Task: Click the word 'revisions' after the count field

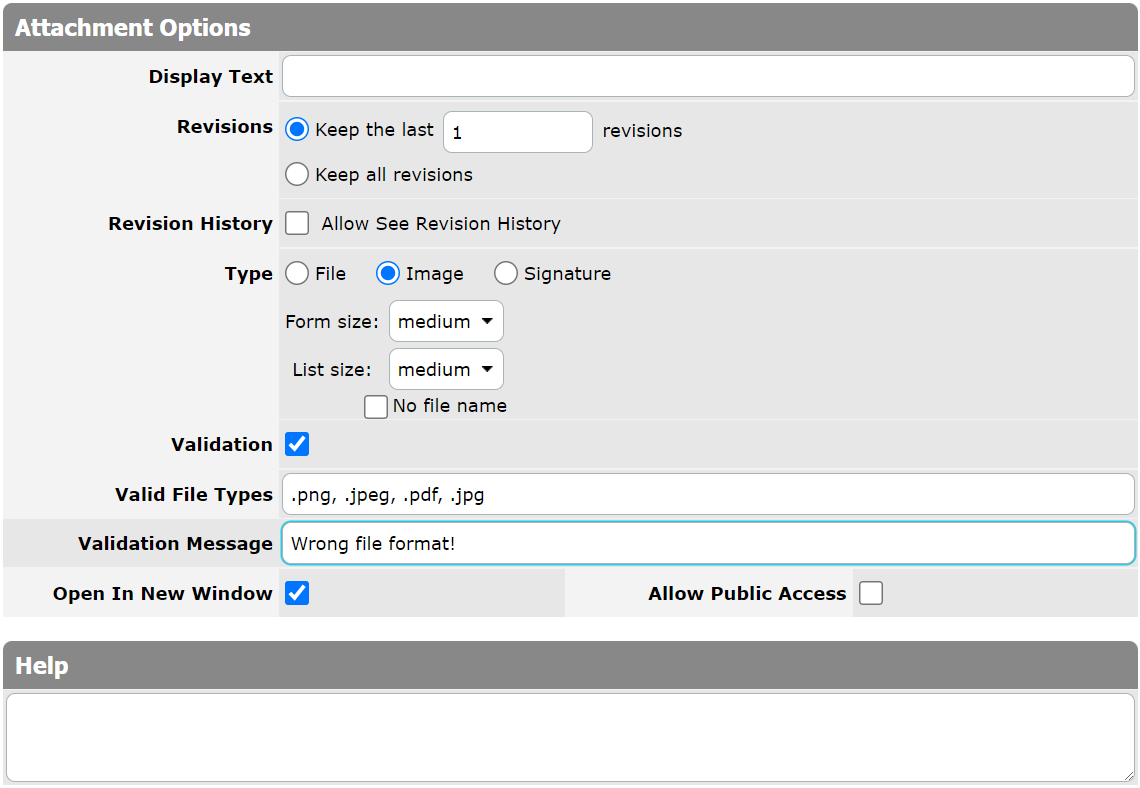Action: click(x=643, y=131)
